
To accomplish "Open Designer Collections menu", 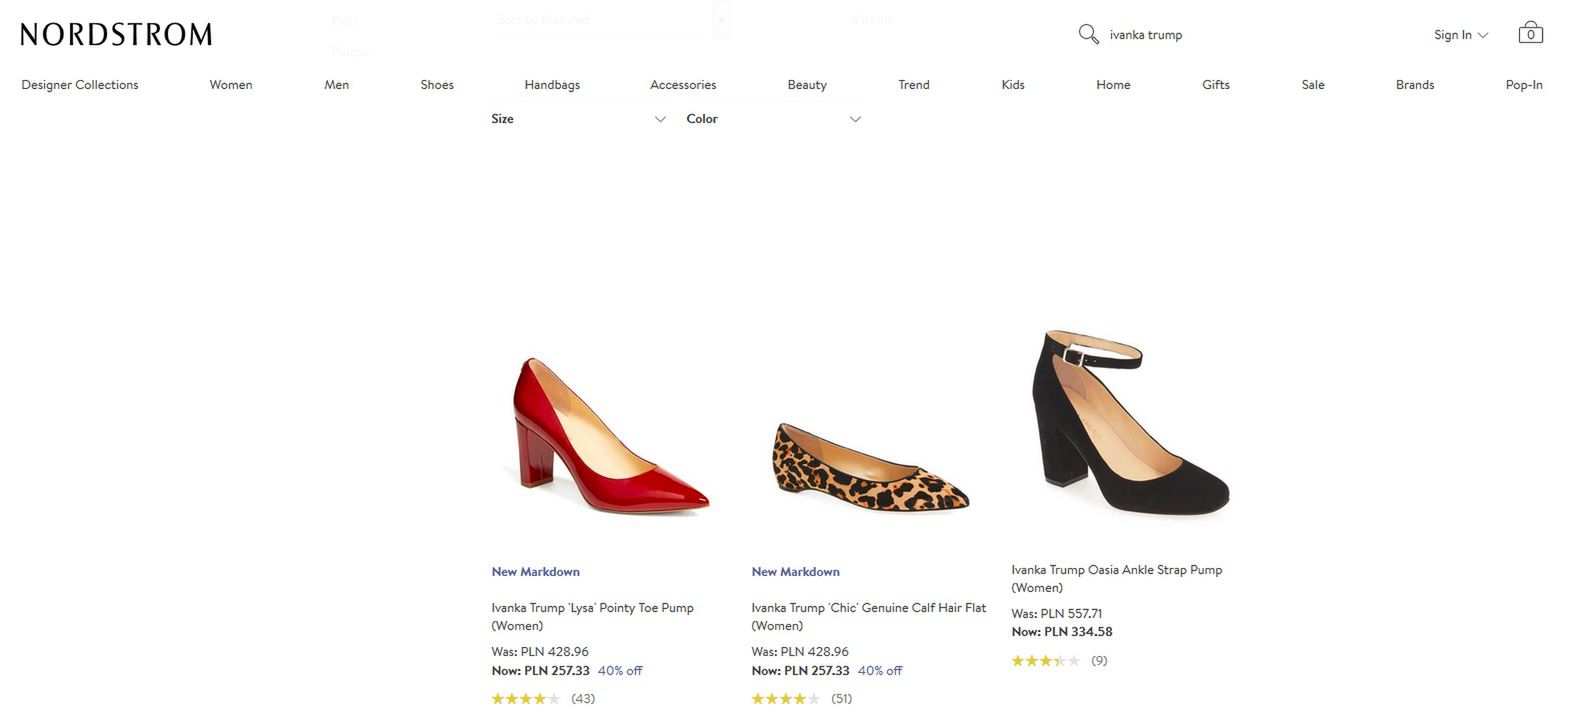I will pyautogui.click(x=80, y=85).
